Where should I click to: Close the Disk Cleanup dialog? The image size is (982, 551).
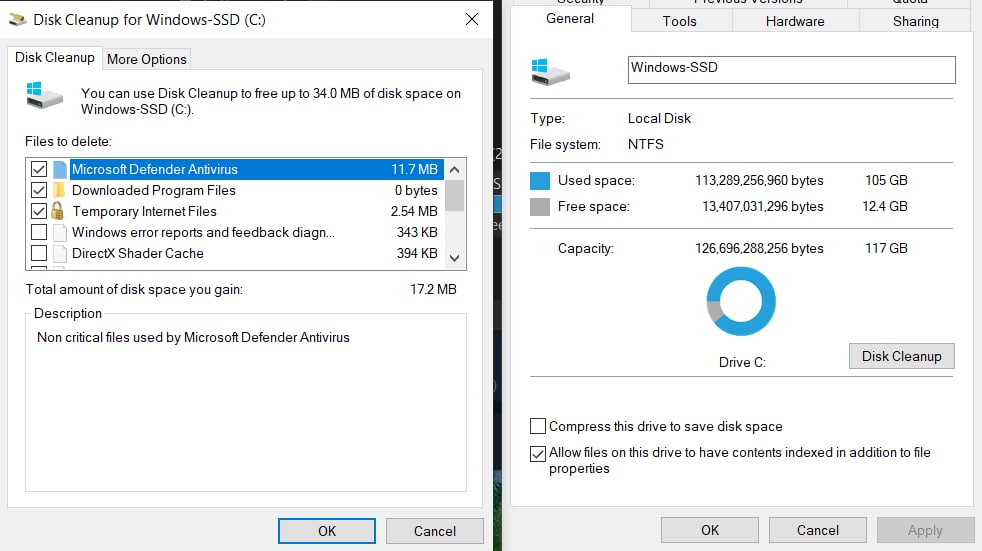pos(472,19)
